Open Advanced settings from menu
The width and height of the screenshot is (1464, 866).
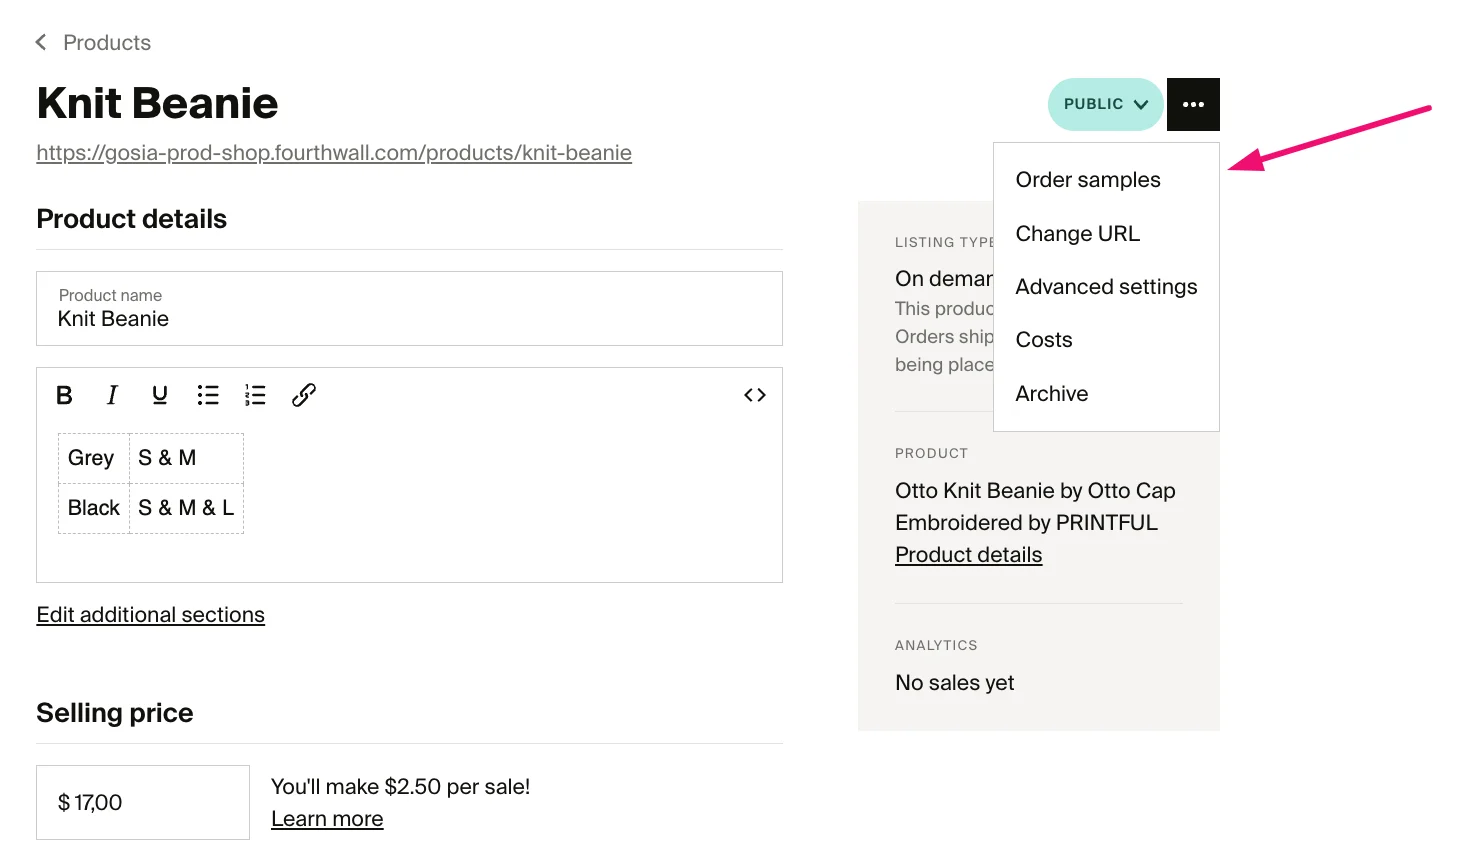click(1106, 287)
